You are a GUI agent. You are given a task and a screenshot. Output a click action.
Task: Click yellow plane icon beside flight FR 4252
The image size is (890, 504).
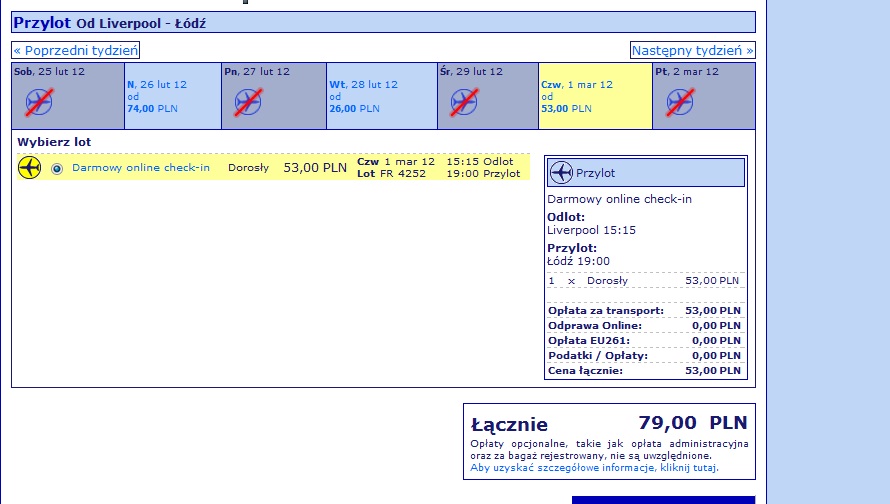click(x=30, y=167)
